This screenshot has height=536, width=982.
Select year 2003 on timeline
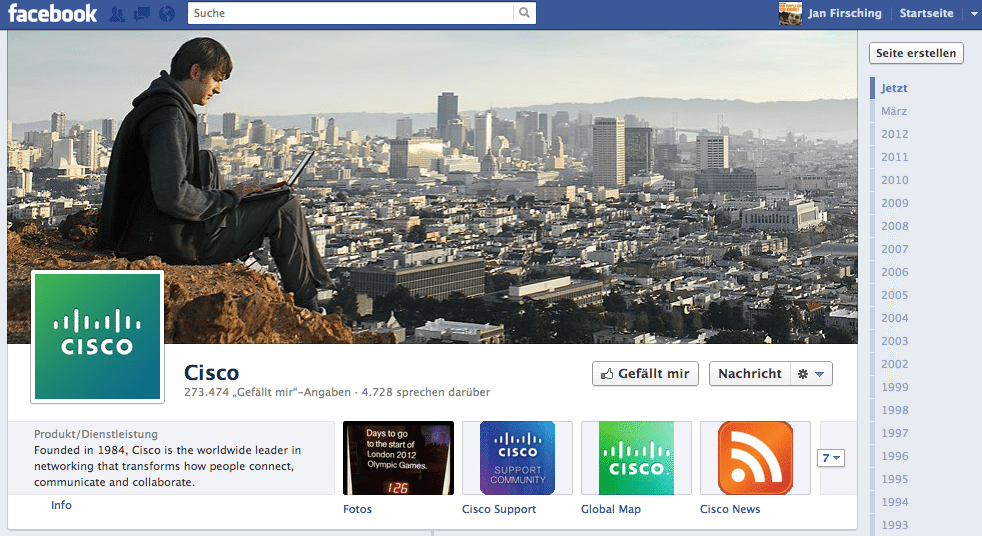[894, 341]
